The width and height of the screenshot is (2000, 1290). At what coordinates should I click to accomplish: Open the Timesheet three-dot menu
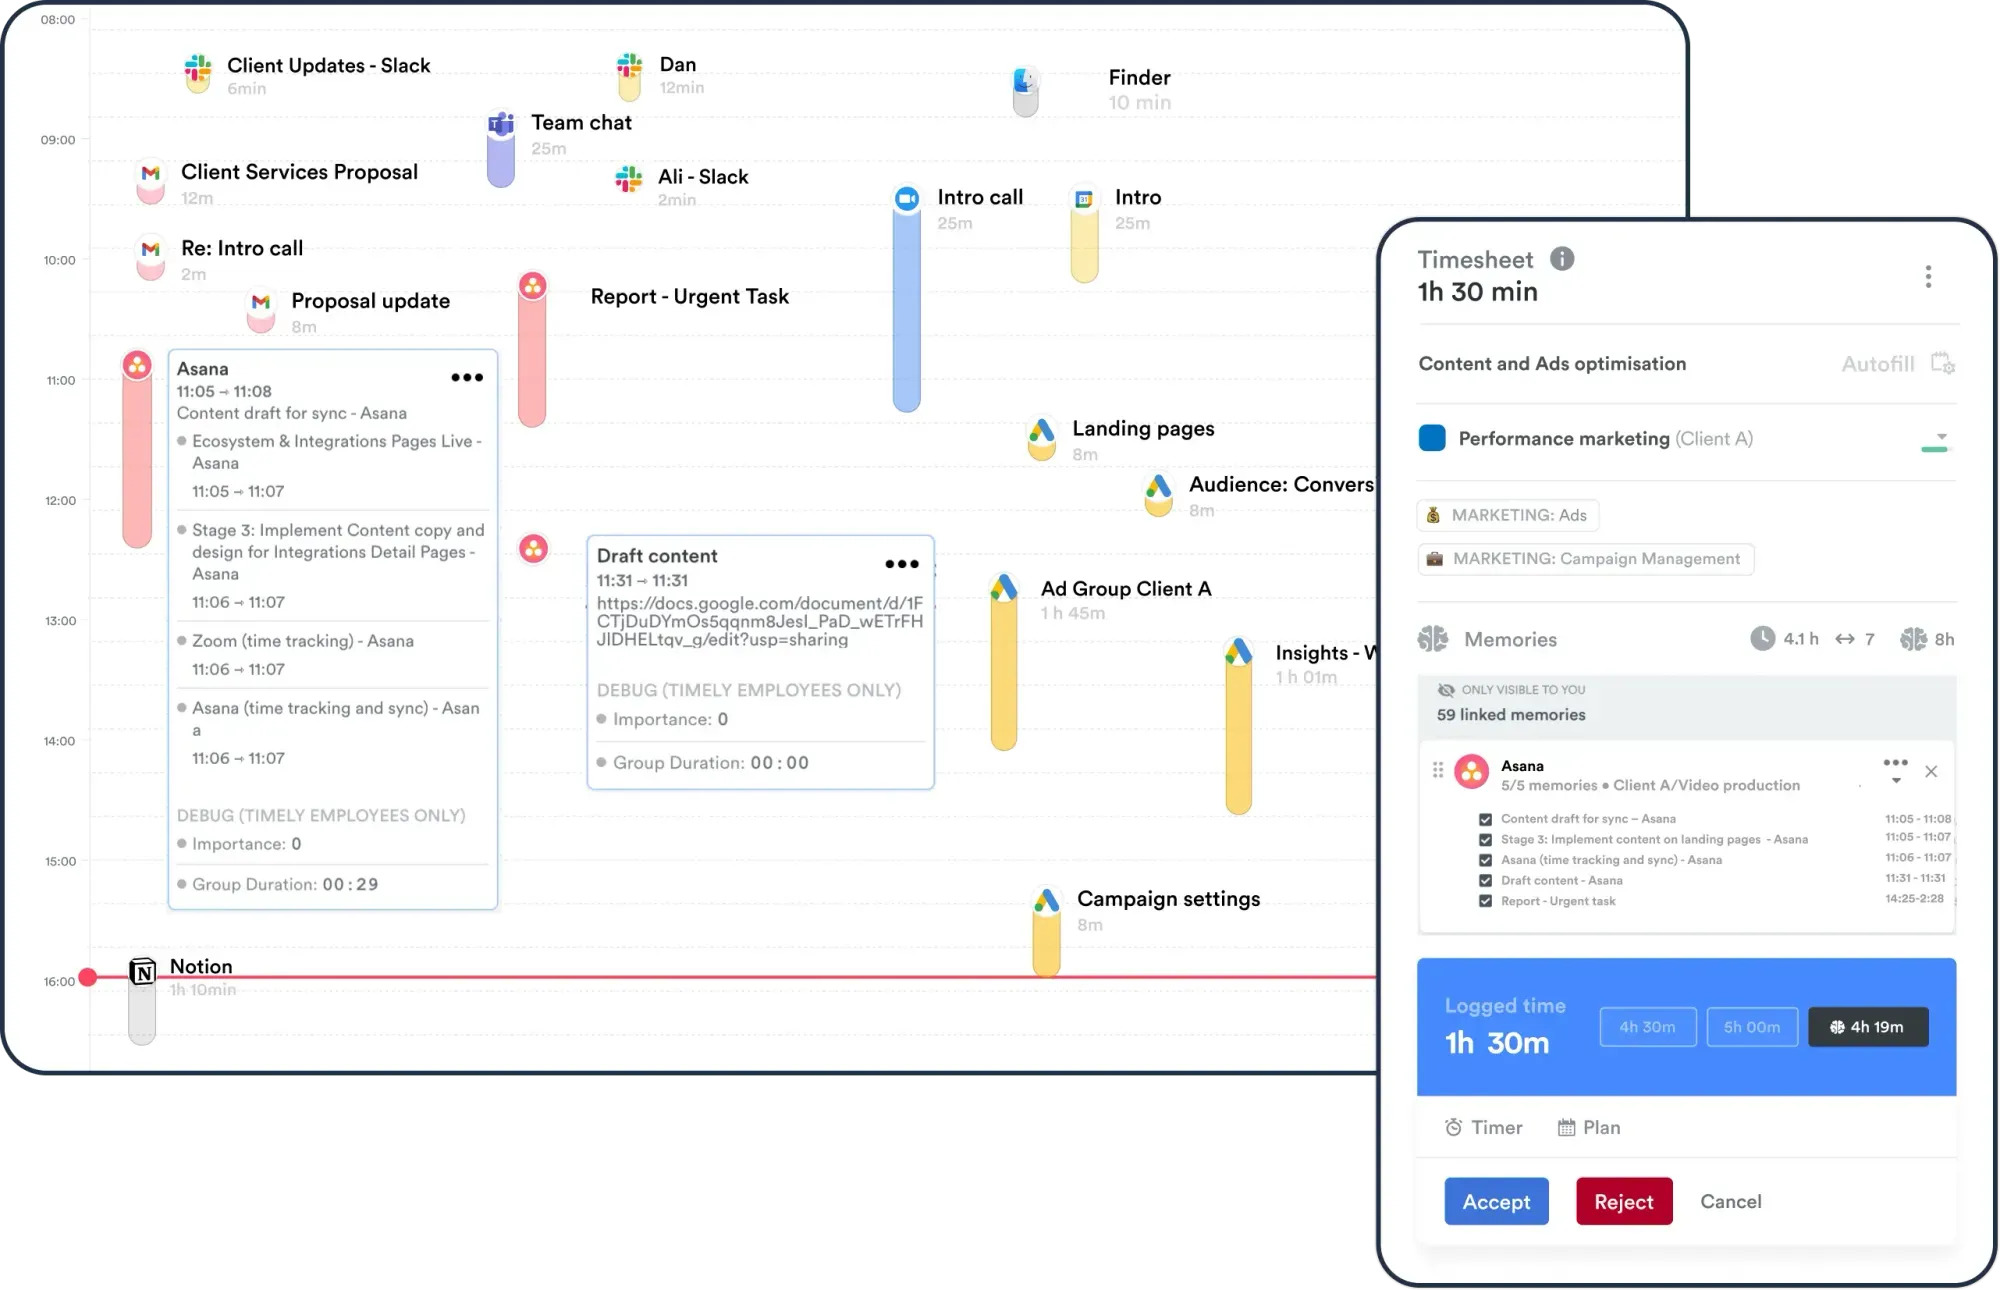[1928, 276]
